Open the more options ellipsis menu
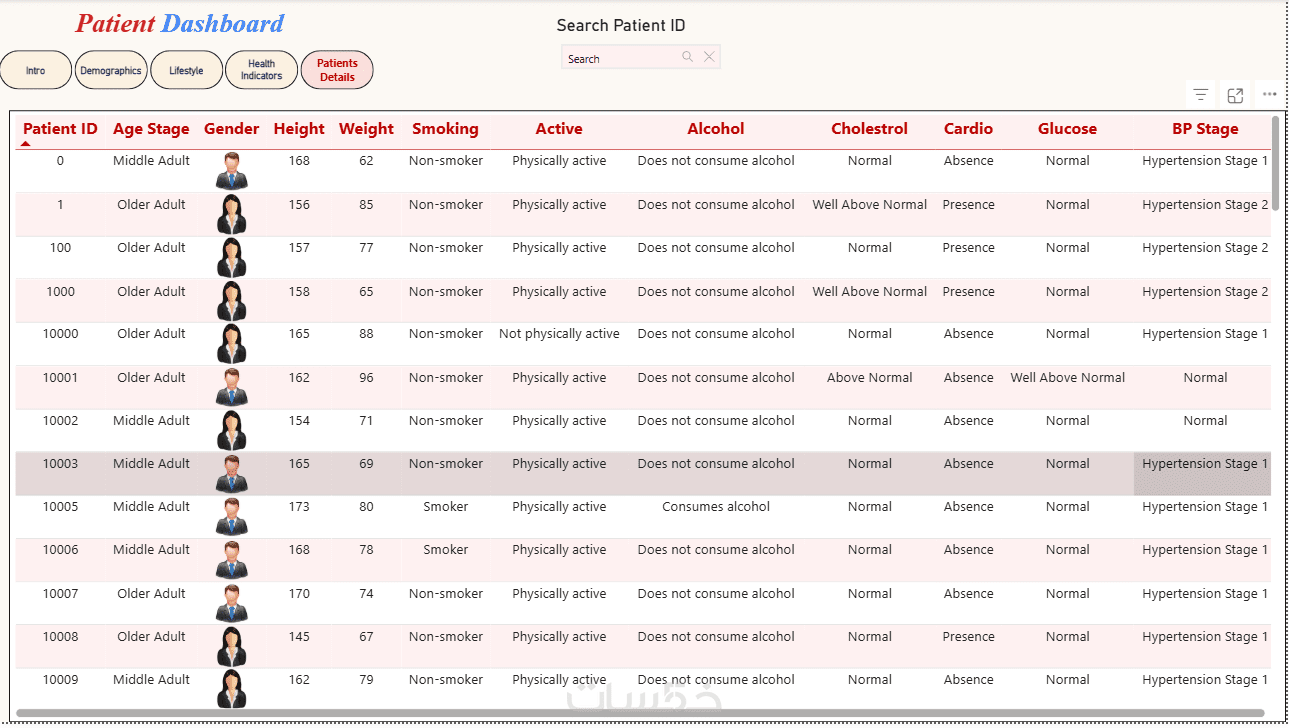This screenshot has width=1289, height=728. [1269, 94]
